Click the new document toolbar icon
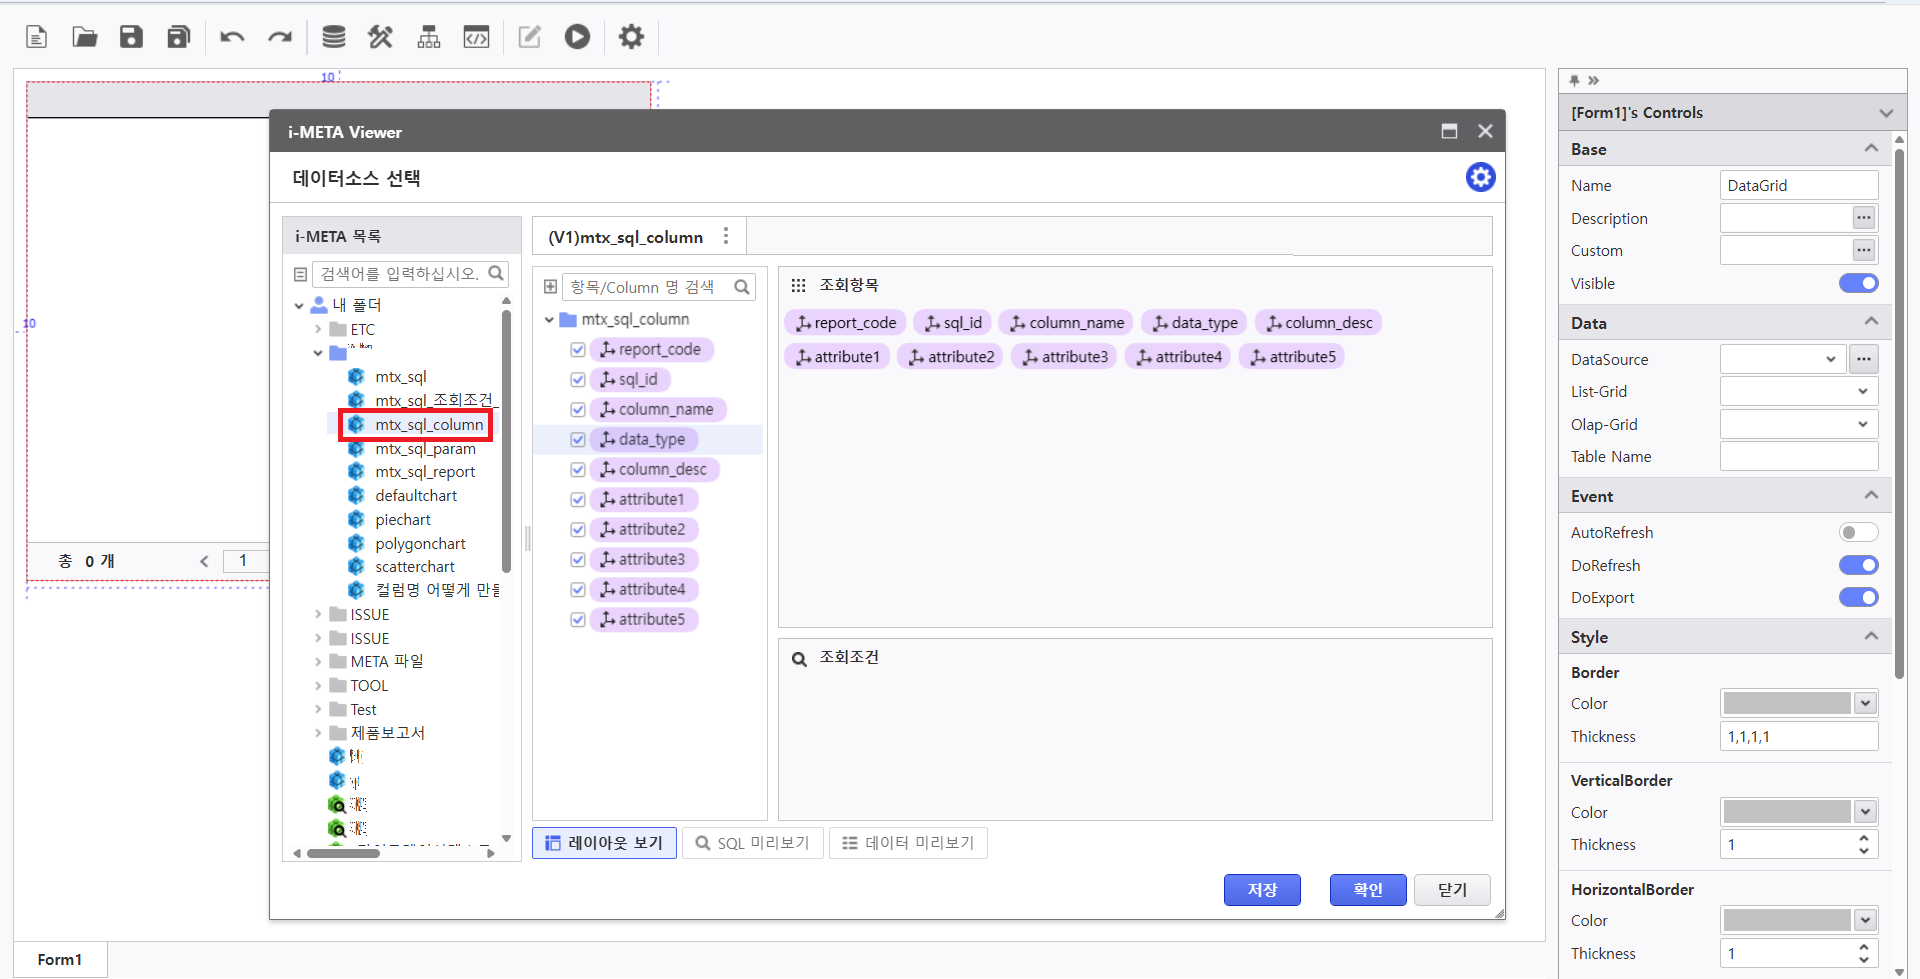Screen dimensions: 1920x979 37,37
